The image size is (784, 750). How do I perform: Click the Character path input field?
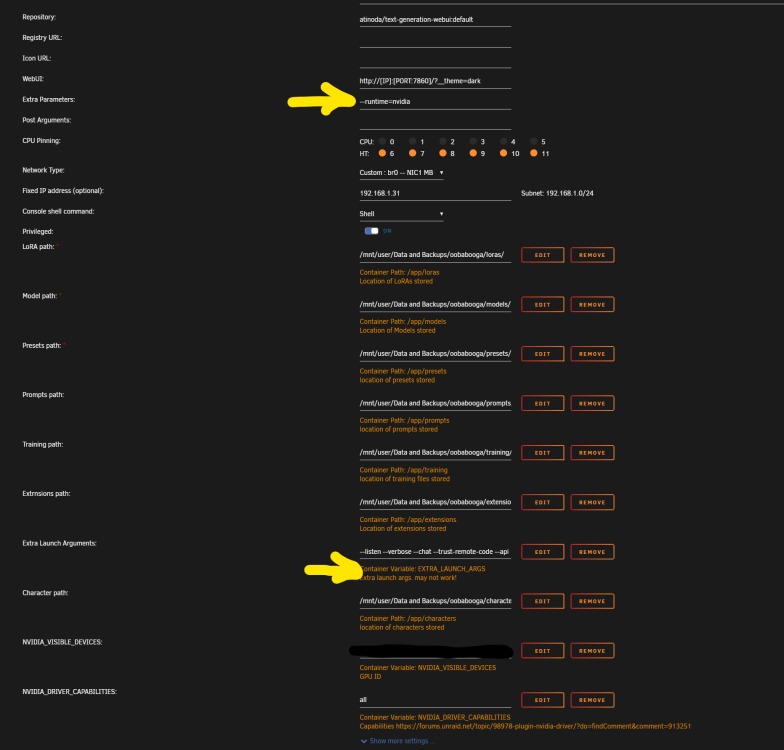pos(435,602)
